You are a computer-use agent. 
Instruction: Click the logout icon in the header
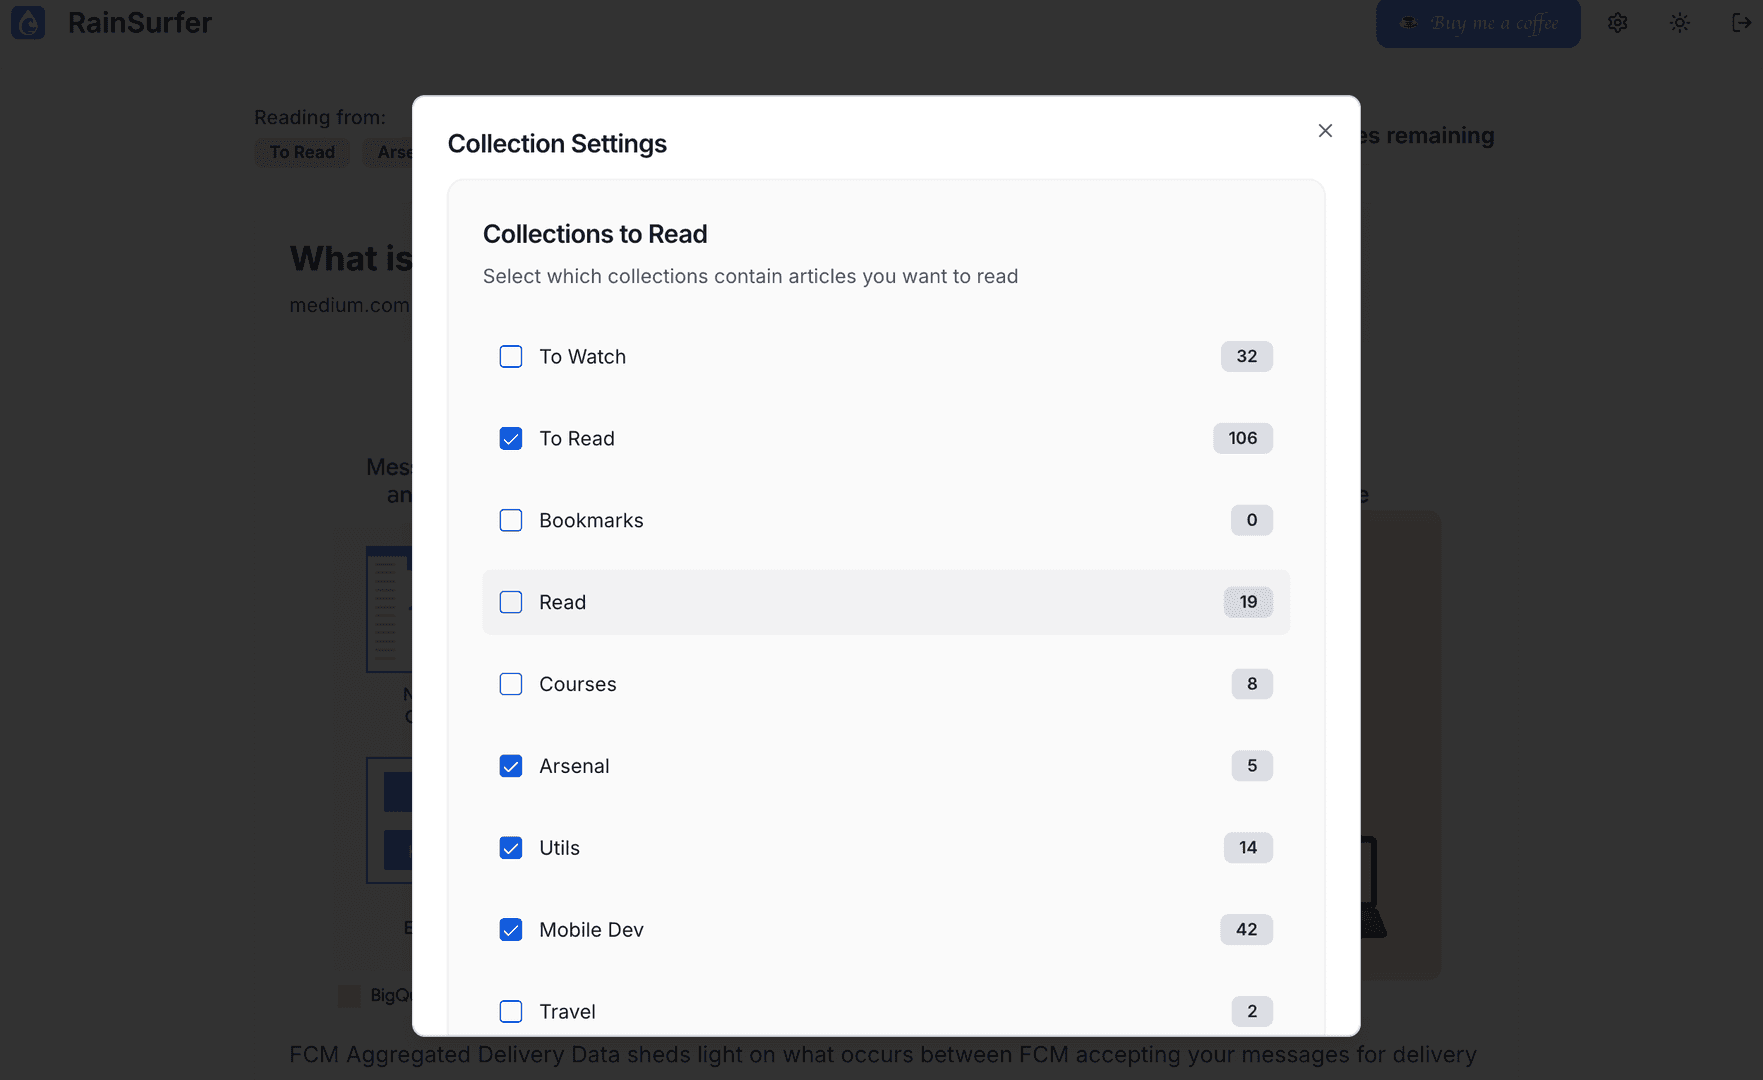(1740, 22)
